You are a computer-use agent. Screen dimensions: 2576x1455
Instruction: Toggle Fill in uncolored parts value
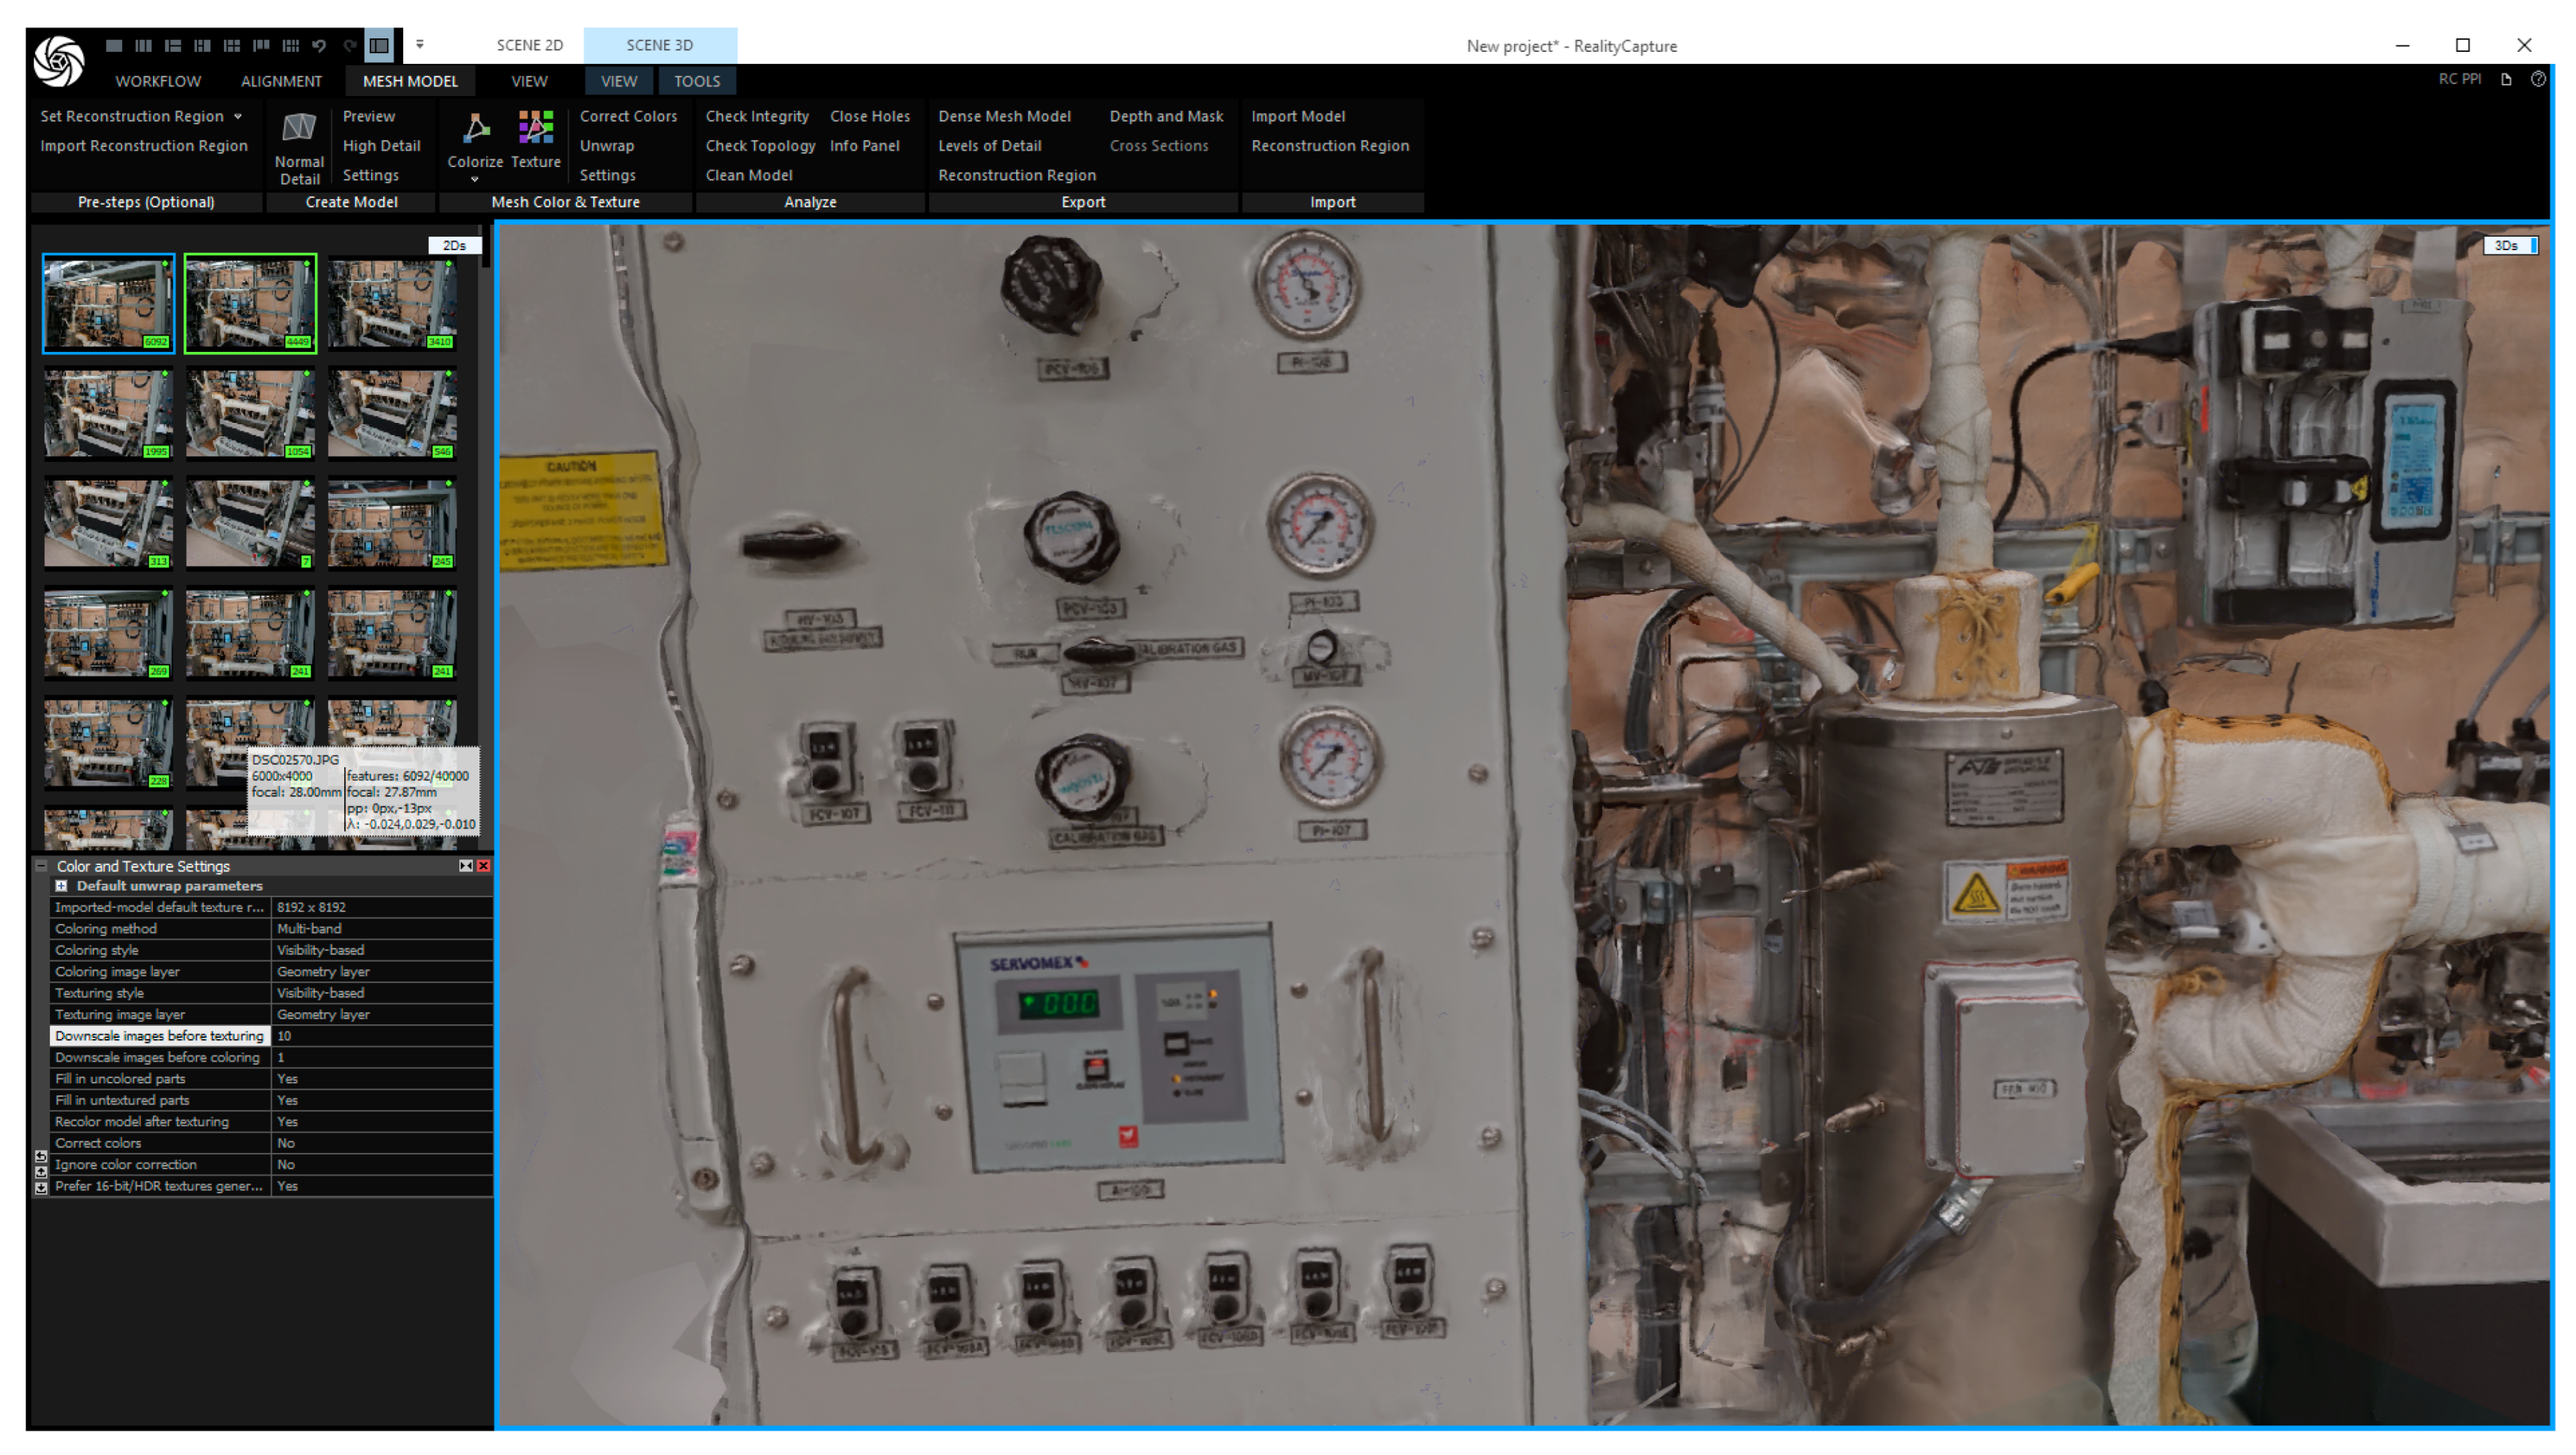(x=380, y=1079)
